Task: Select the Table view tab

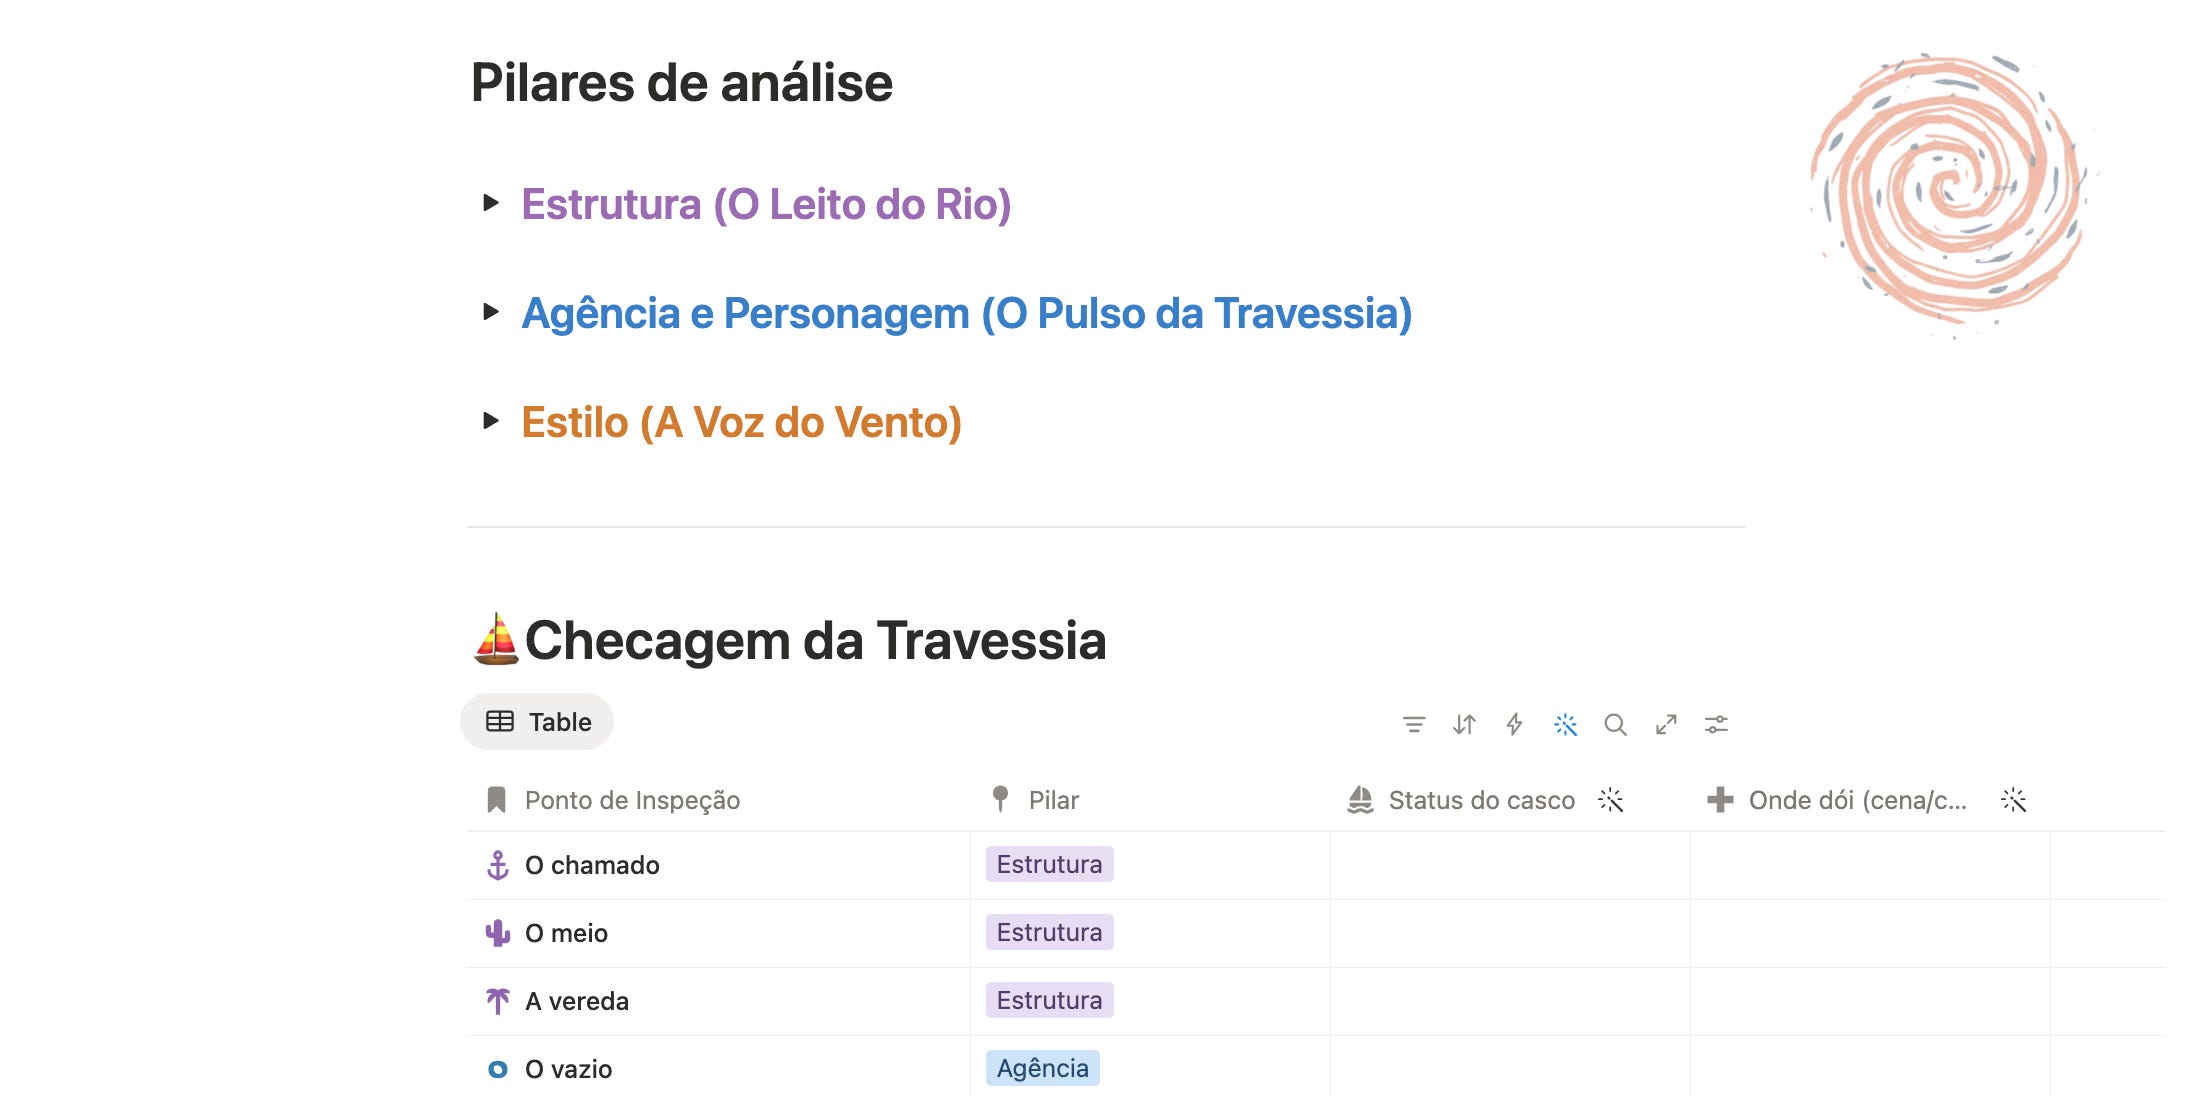Action: click(537, 722)
